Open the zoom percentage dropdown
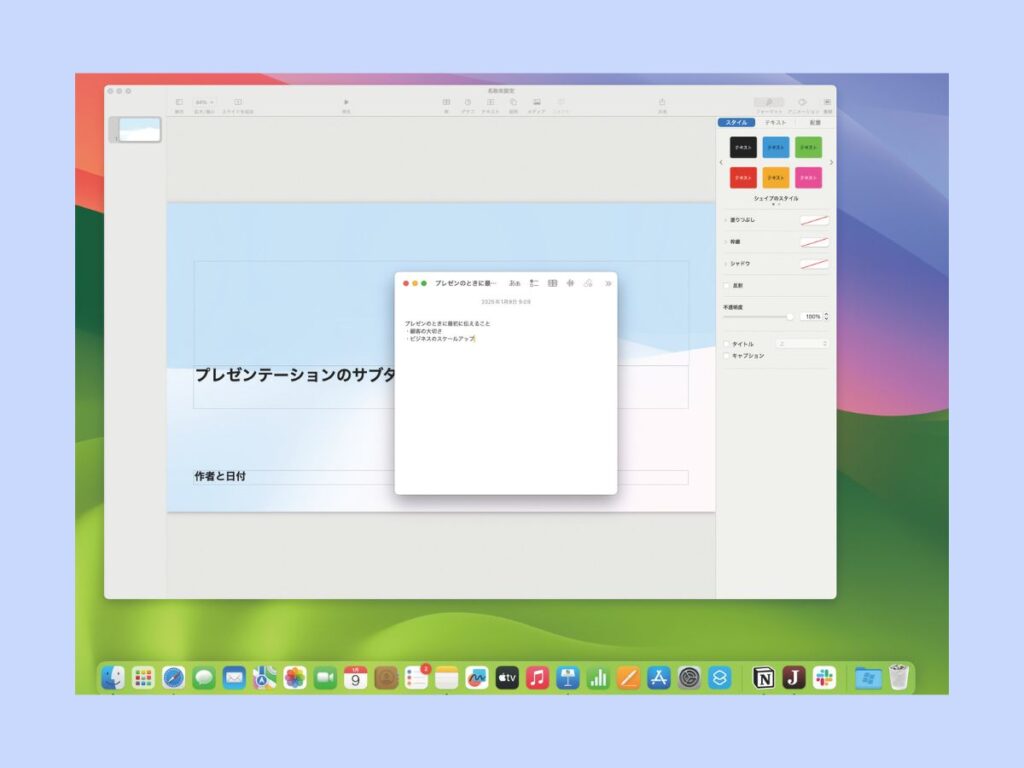 [204, 103]
